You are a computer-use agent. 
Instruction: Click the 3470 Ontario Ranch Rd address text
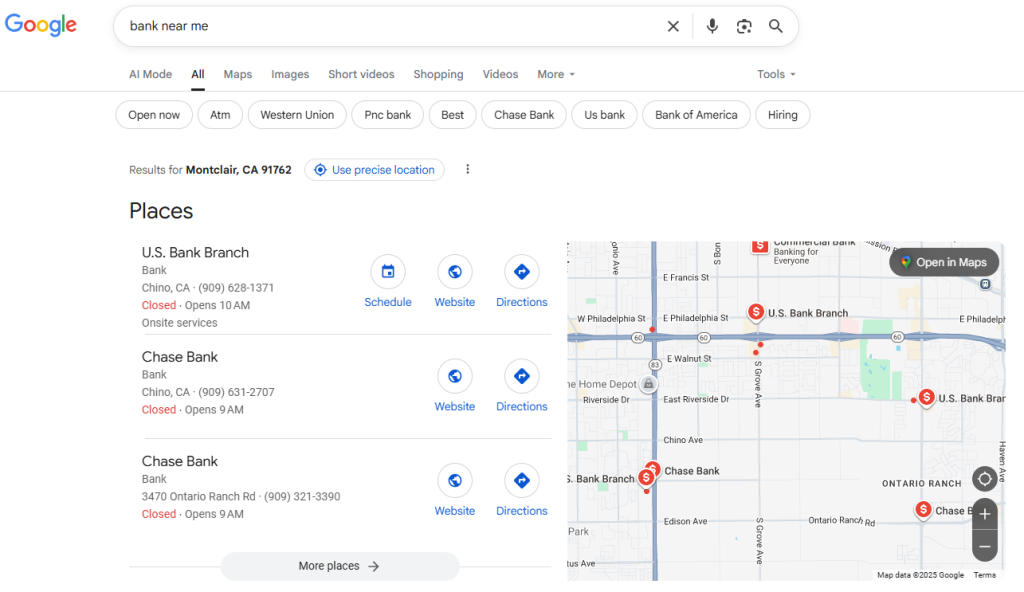tap(199, 497)
